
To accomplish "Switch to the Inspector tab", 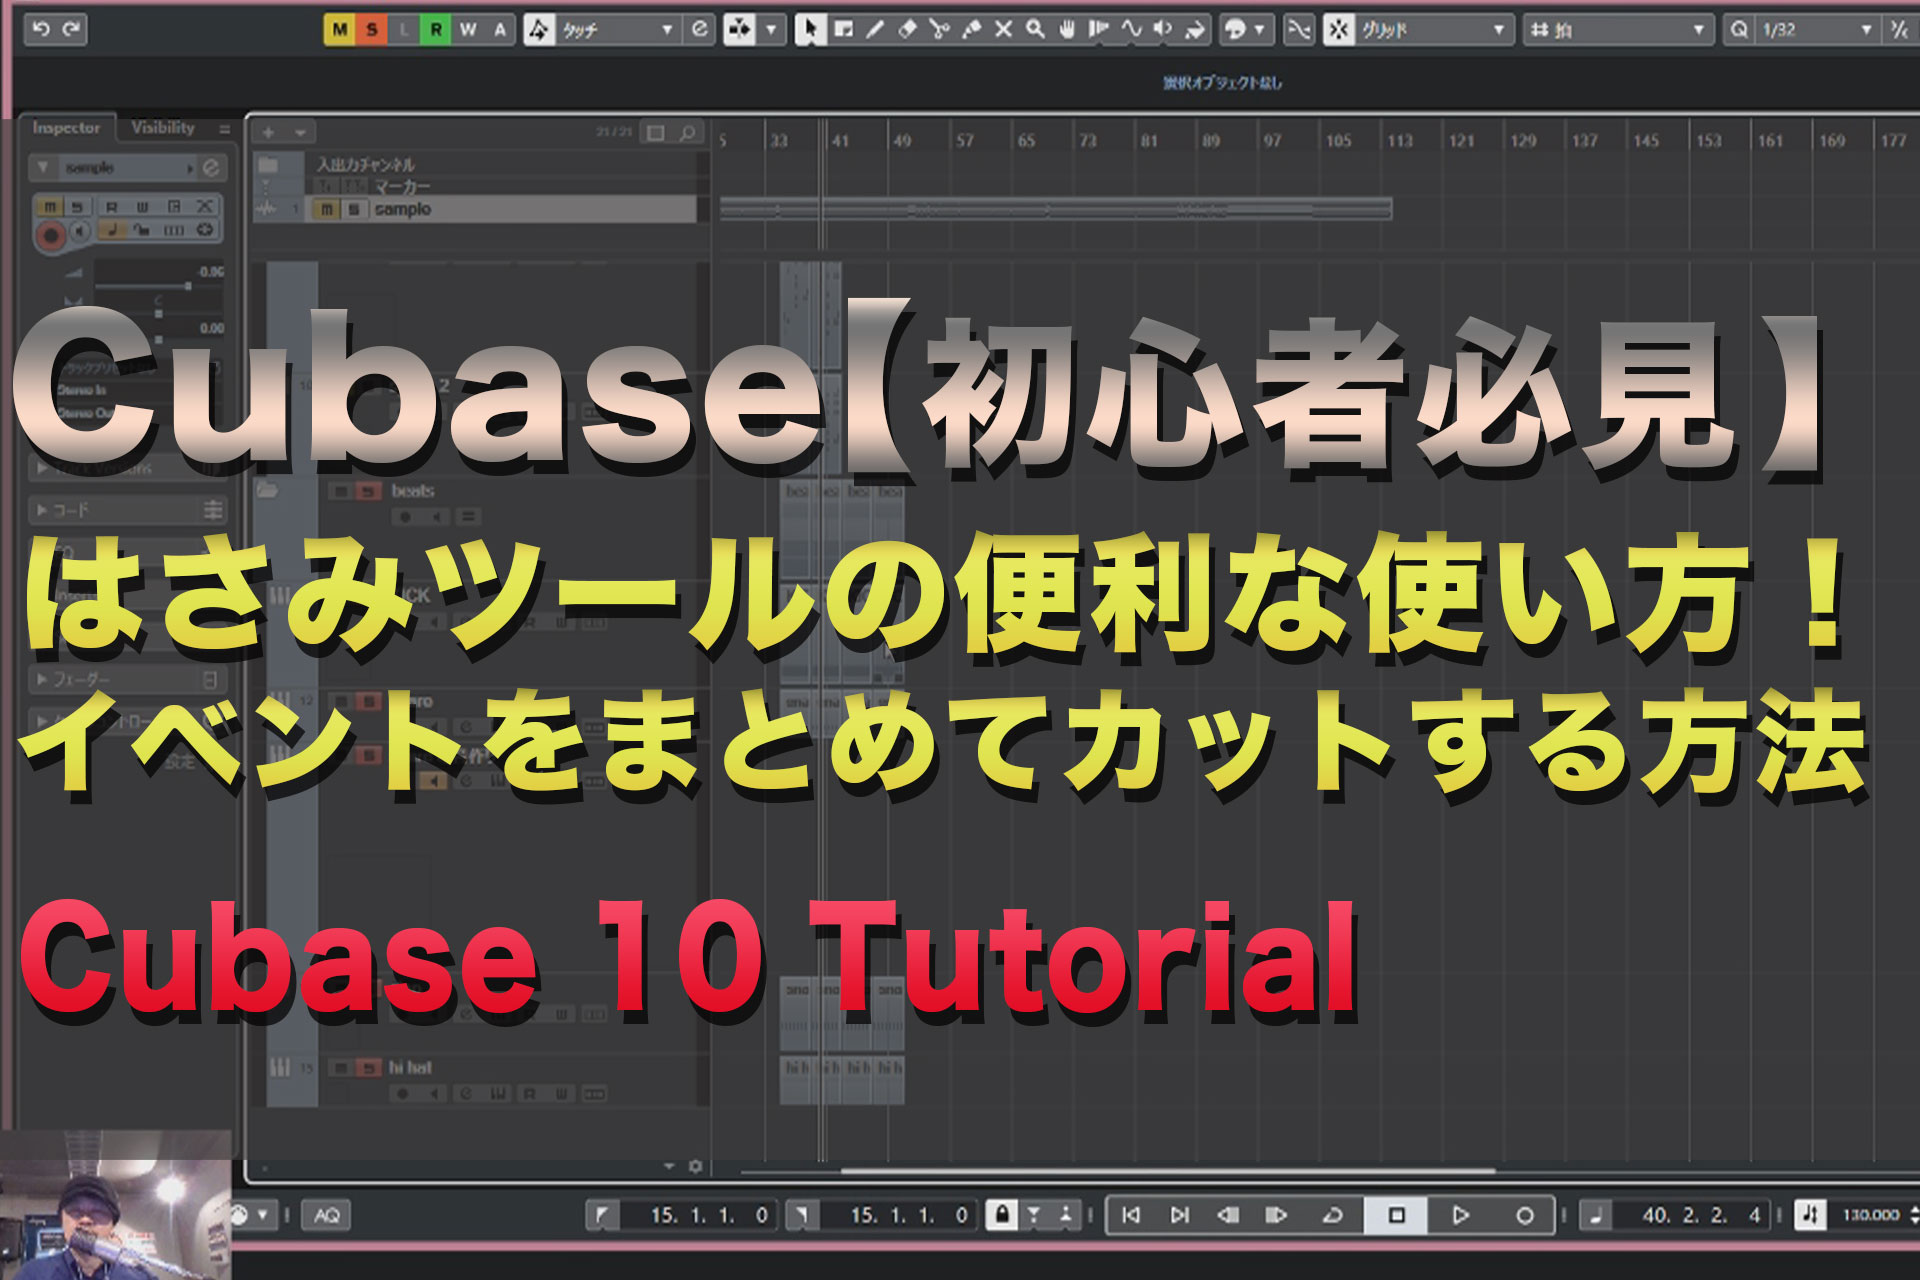I will (x=66, y=128).
